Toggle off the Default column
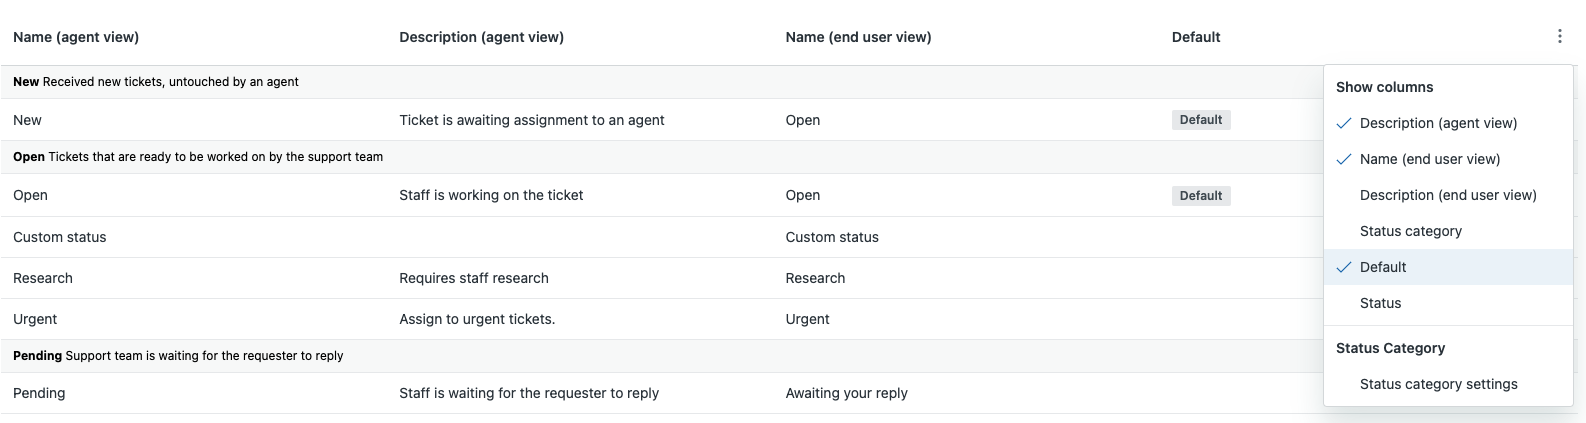This screenshot has width=1586, height=423. pyautogui.click(x=1382, y=267)
